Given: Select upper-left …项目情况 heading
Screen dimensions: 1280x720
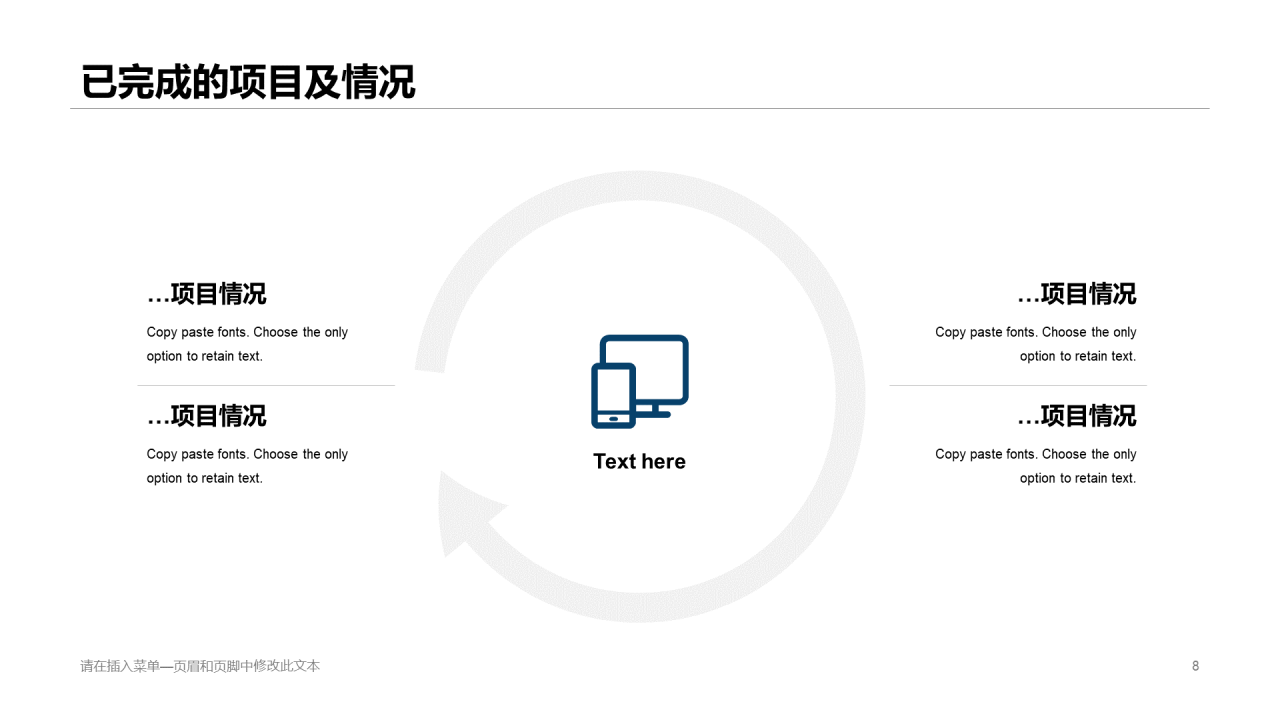Looking at the screenshot, I should [207, 294].
